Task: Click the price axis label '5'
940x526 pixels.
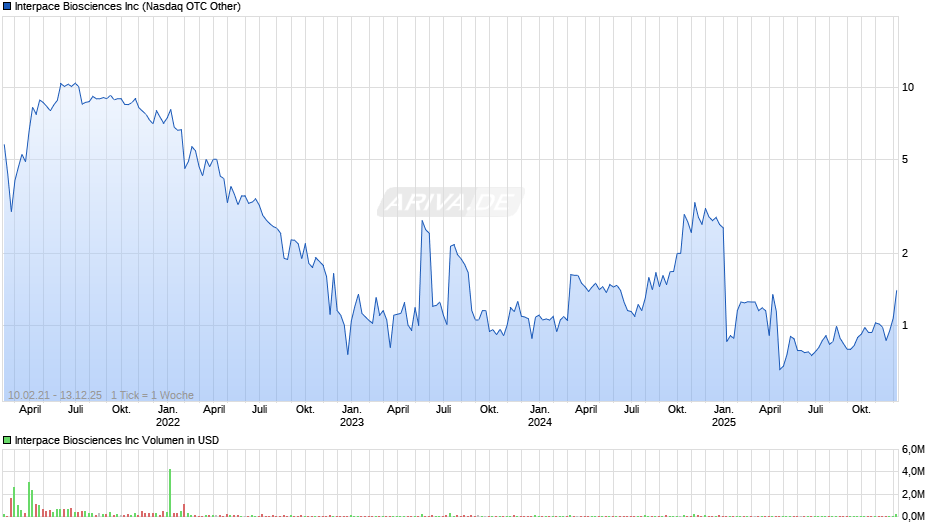Action: pos(905,160)
